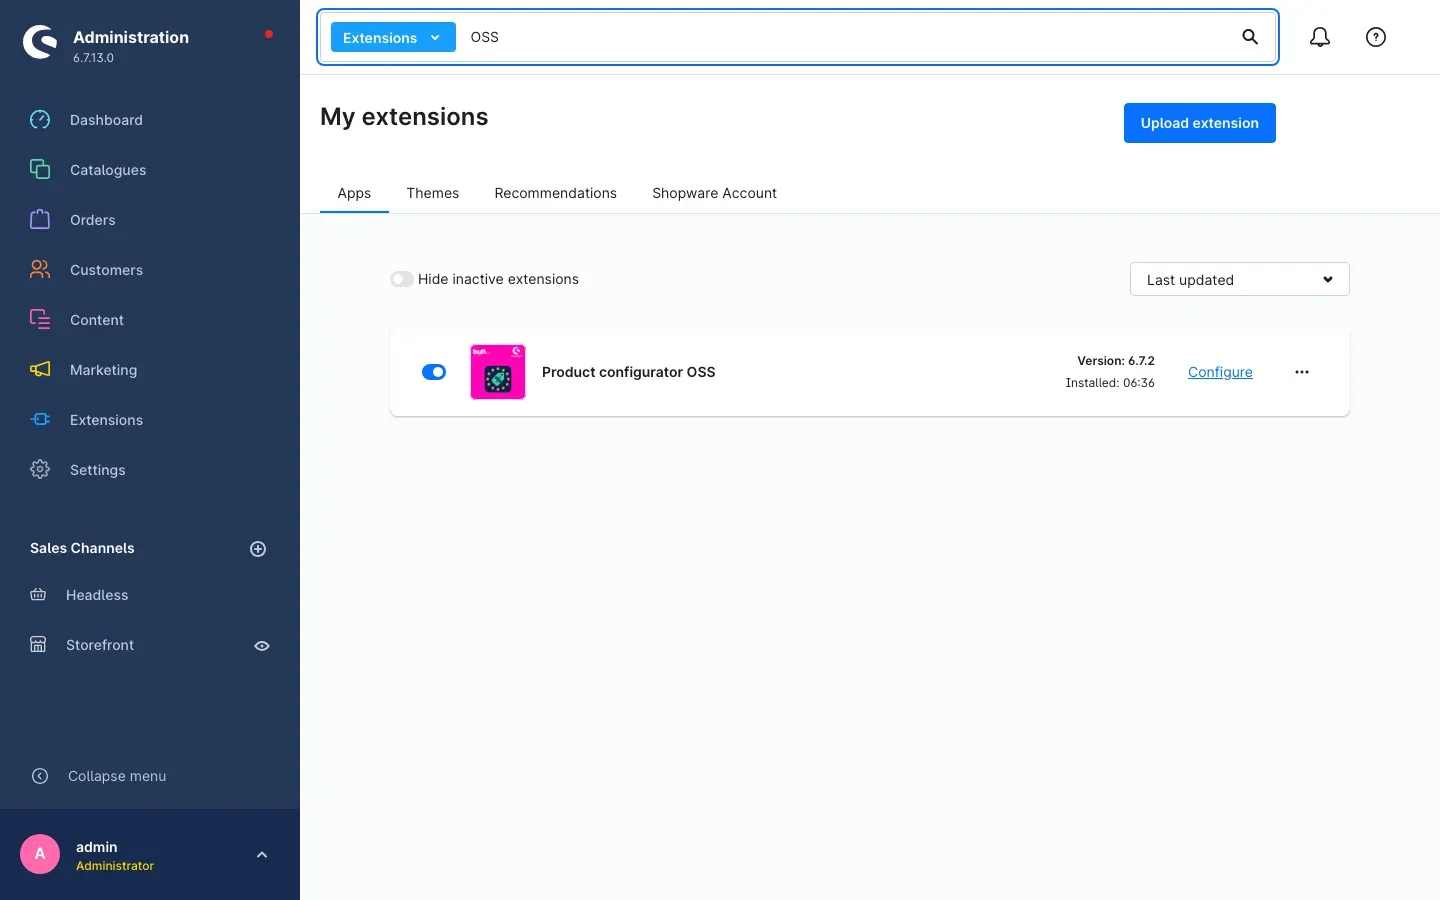This screenshot has height=900, width=1440.
Task: Open the Marketing megaphone icon
Action: pyautogui.click(x=40, y=369)
